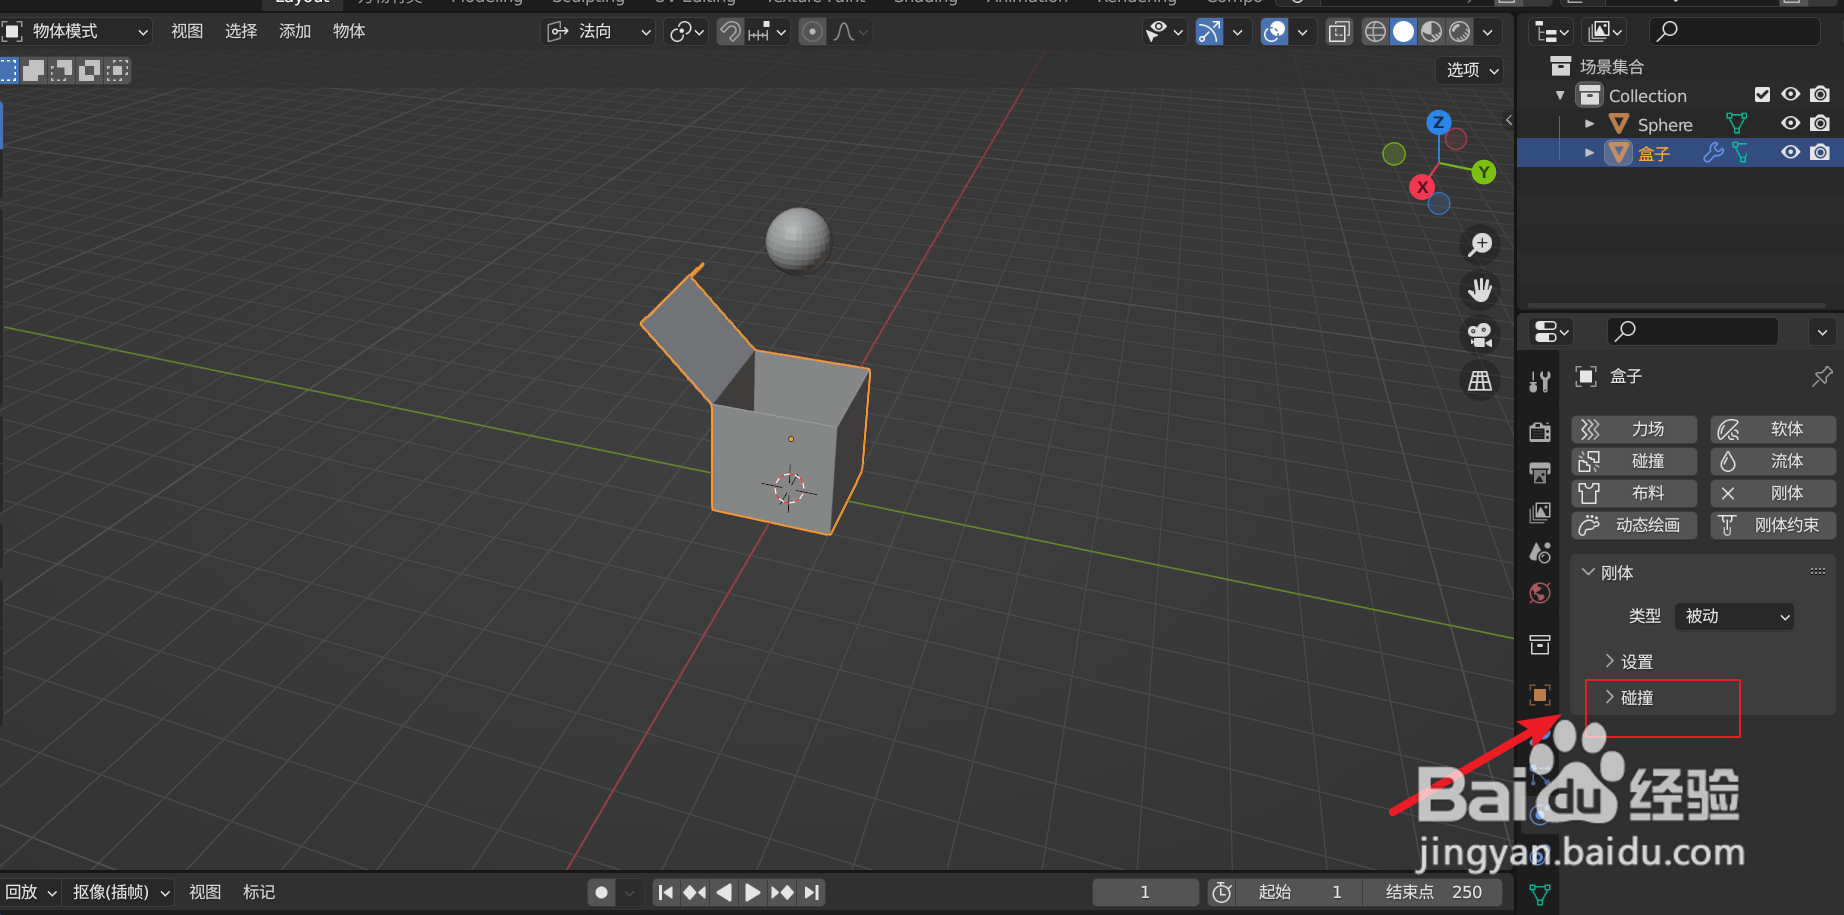Toggle viewport gizmos
The height and width of the screenshot is (915, 1844).
[x=1210, y=32]
